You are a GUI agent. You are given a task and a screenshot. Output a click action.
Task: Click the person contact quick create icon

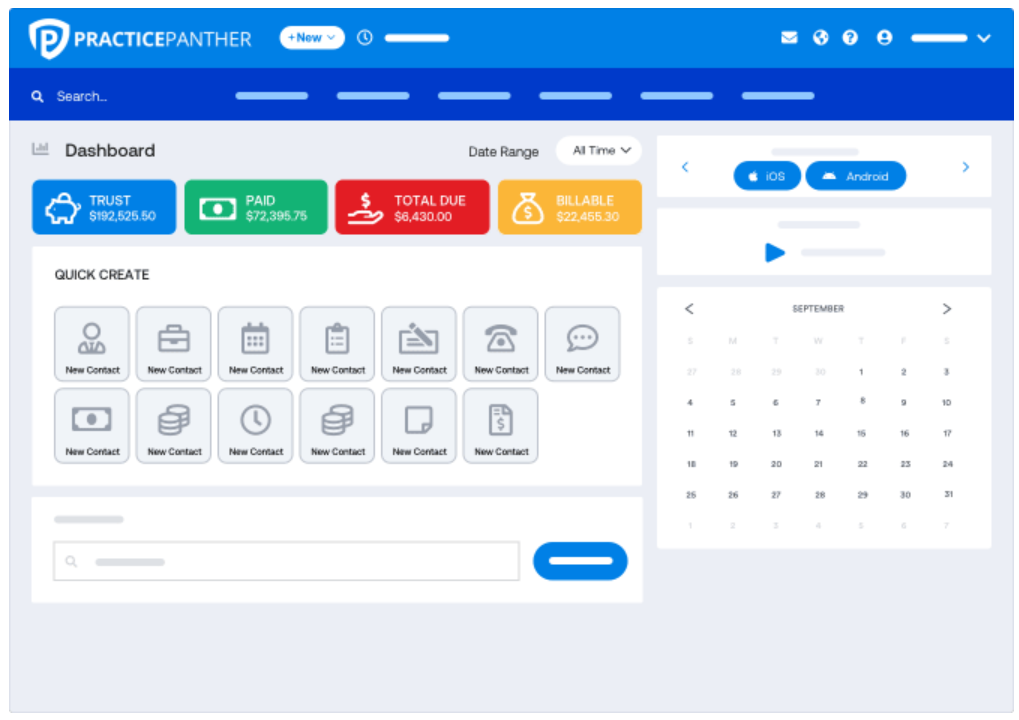coord(92,344)
